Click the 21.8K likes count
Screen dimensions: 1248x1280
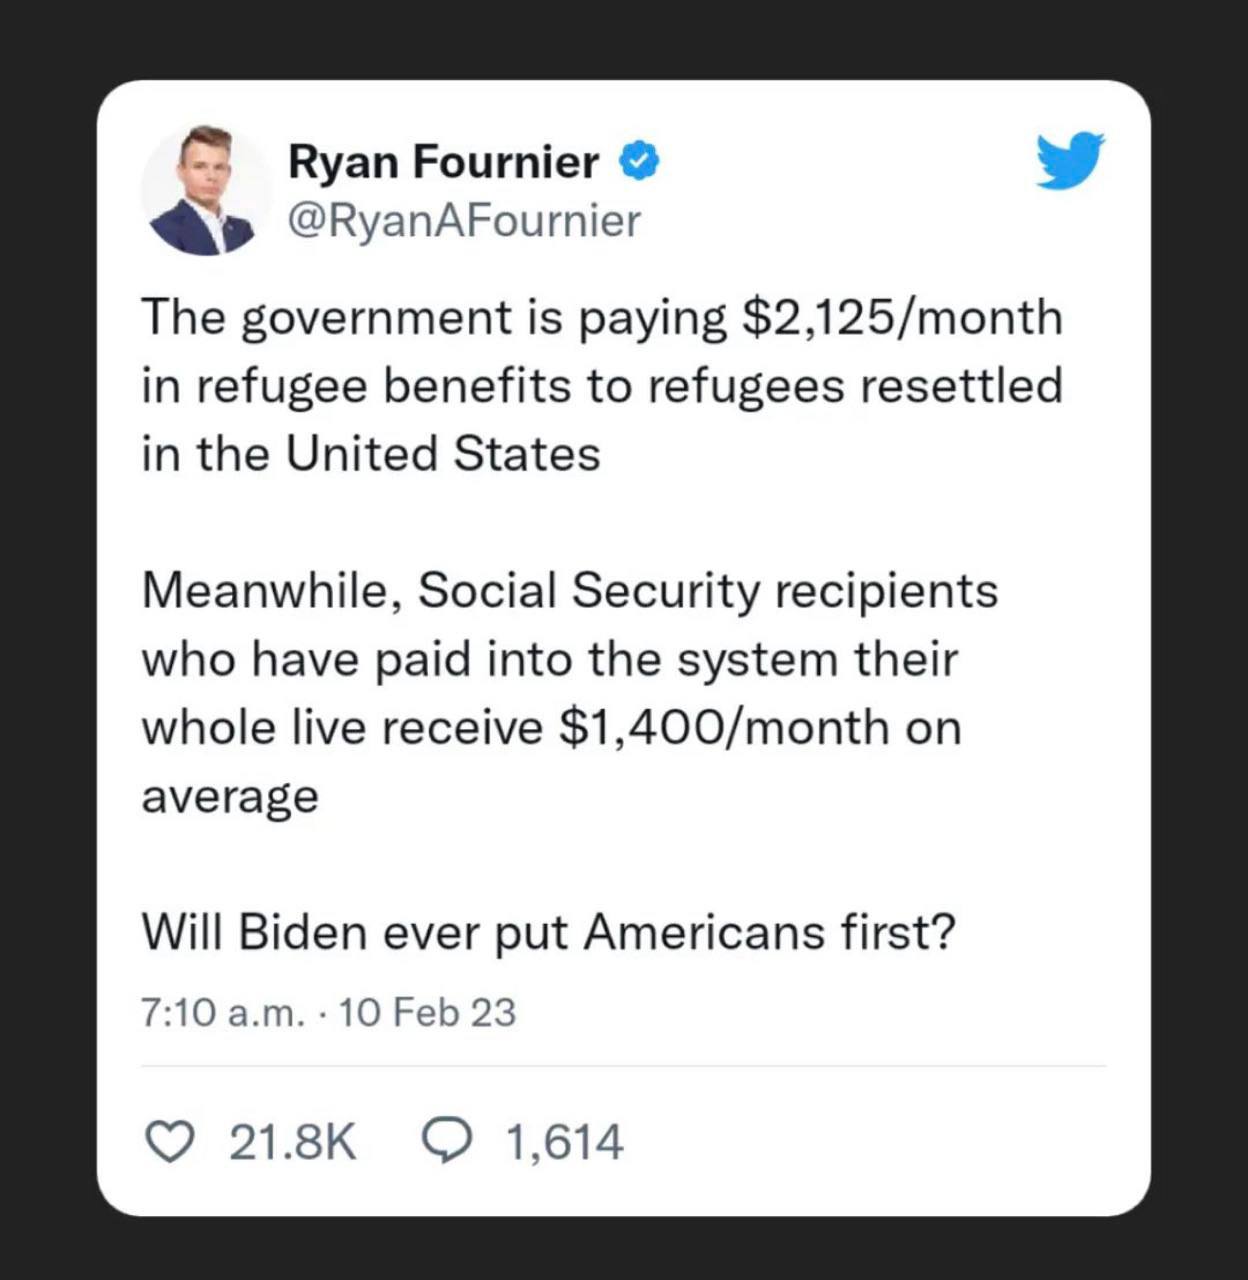click(292, 1142)
